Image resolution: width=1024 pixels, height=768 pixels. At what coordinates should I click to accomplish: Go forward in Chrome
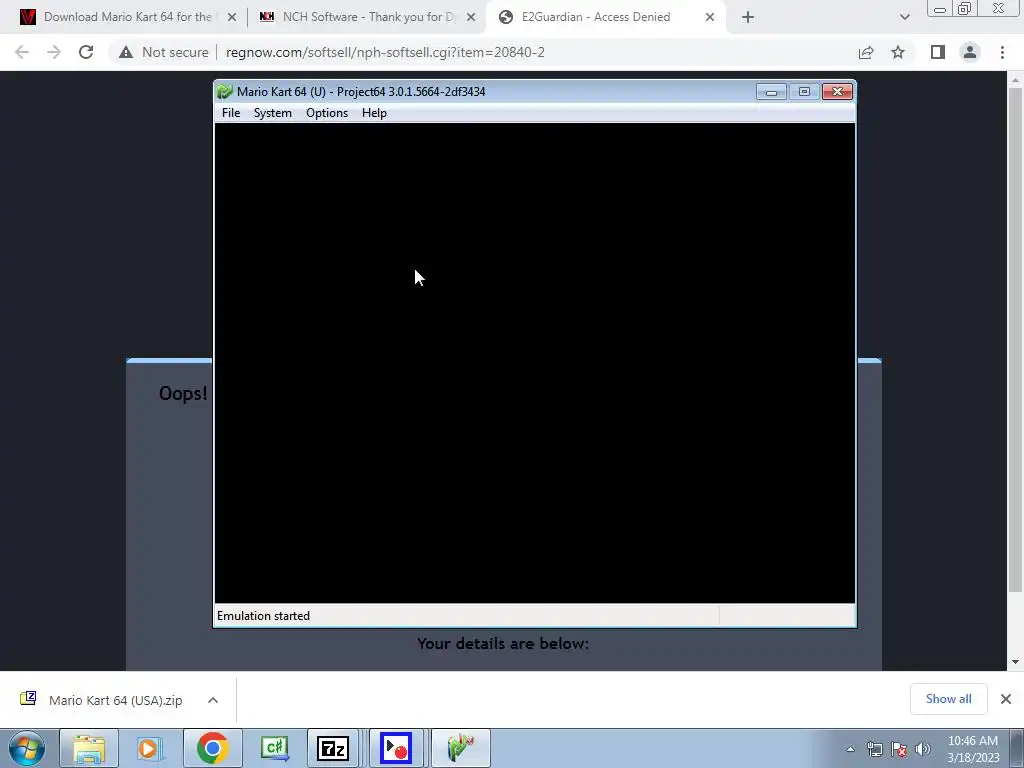coord(54,52)
